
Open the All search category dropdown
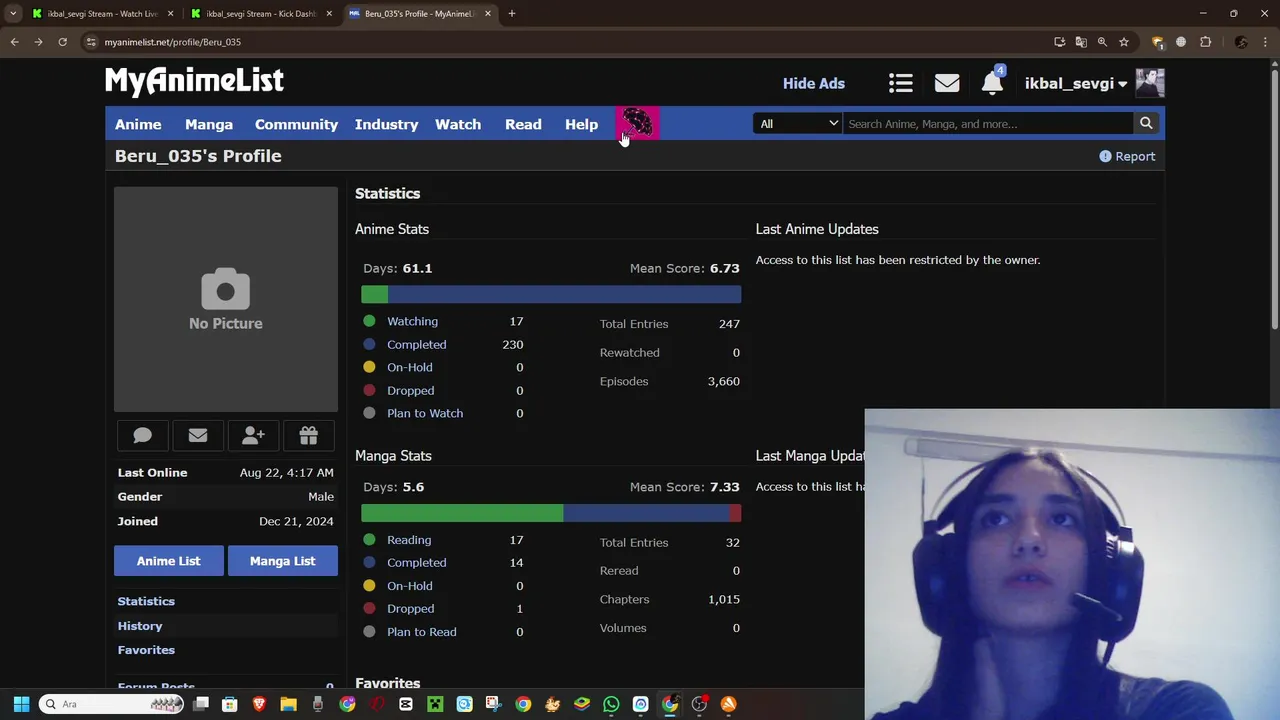coord(798,124)
